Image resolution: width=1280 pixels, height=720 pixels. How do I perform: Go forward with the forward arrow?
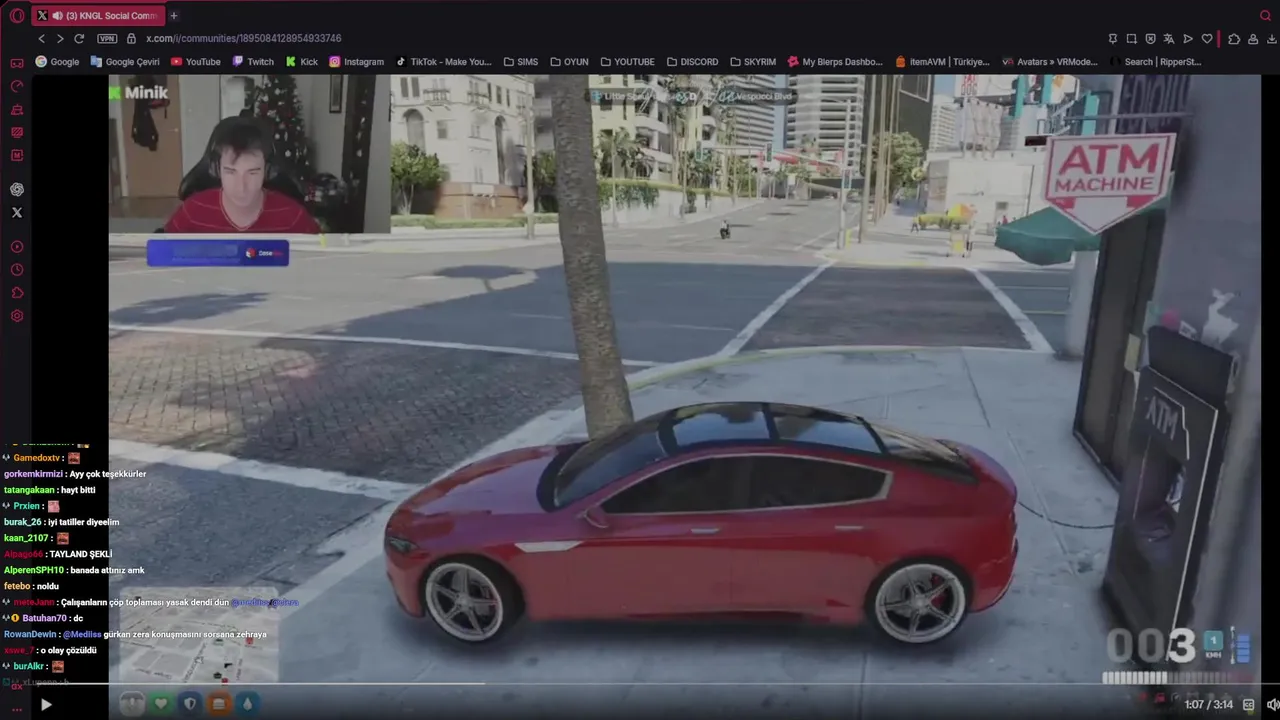click(60, 38)
